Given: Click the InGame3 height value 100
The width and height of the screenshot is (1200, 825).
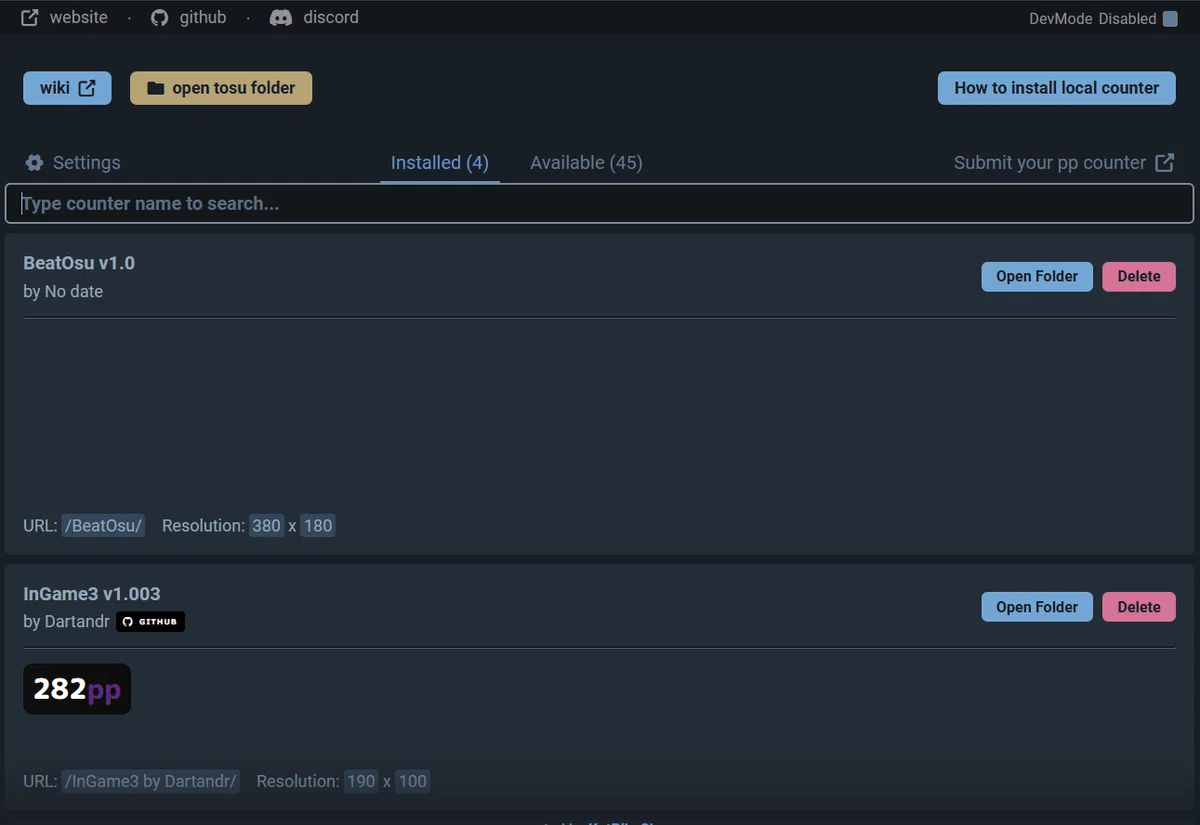Looking at the screenshot, I should pyautogui.click(x=412, y=782).
